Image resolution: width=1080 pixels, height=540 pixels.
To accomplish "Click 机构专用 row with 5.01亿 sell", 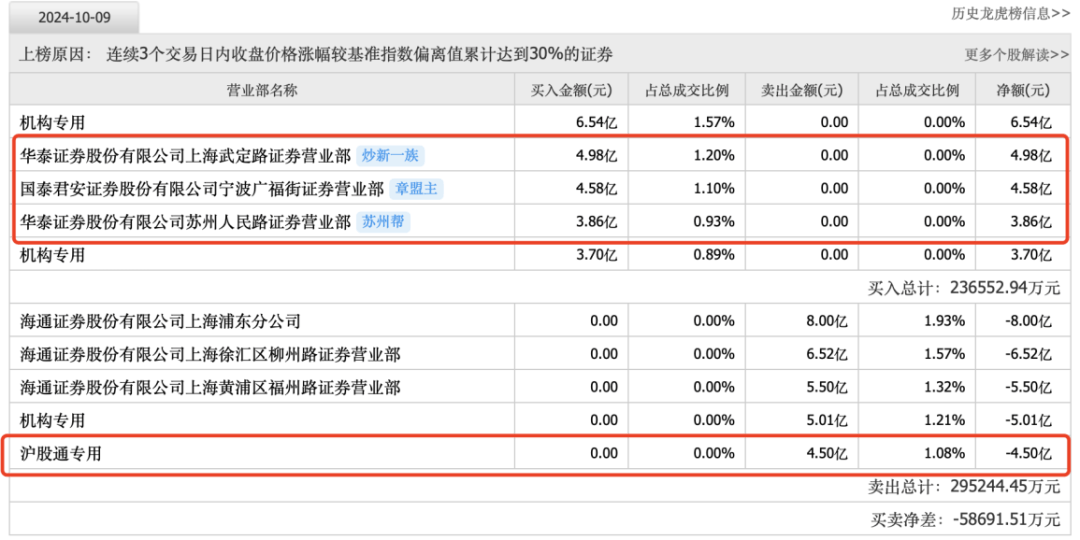I will click(x=52, y=421).
